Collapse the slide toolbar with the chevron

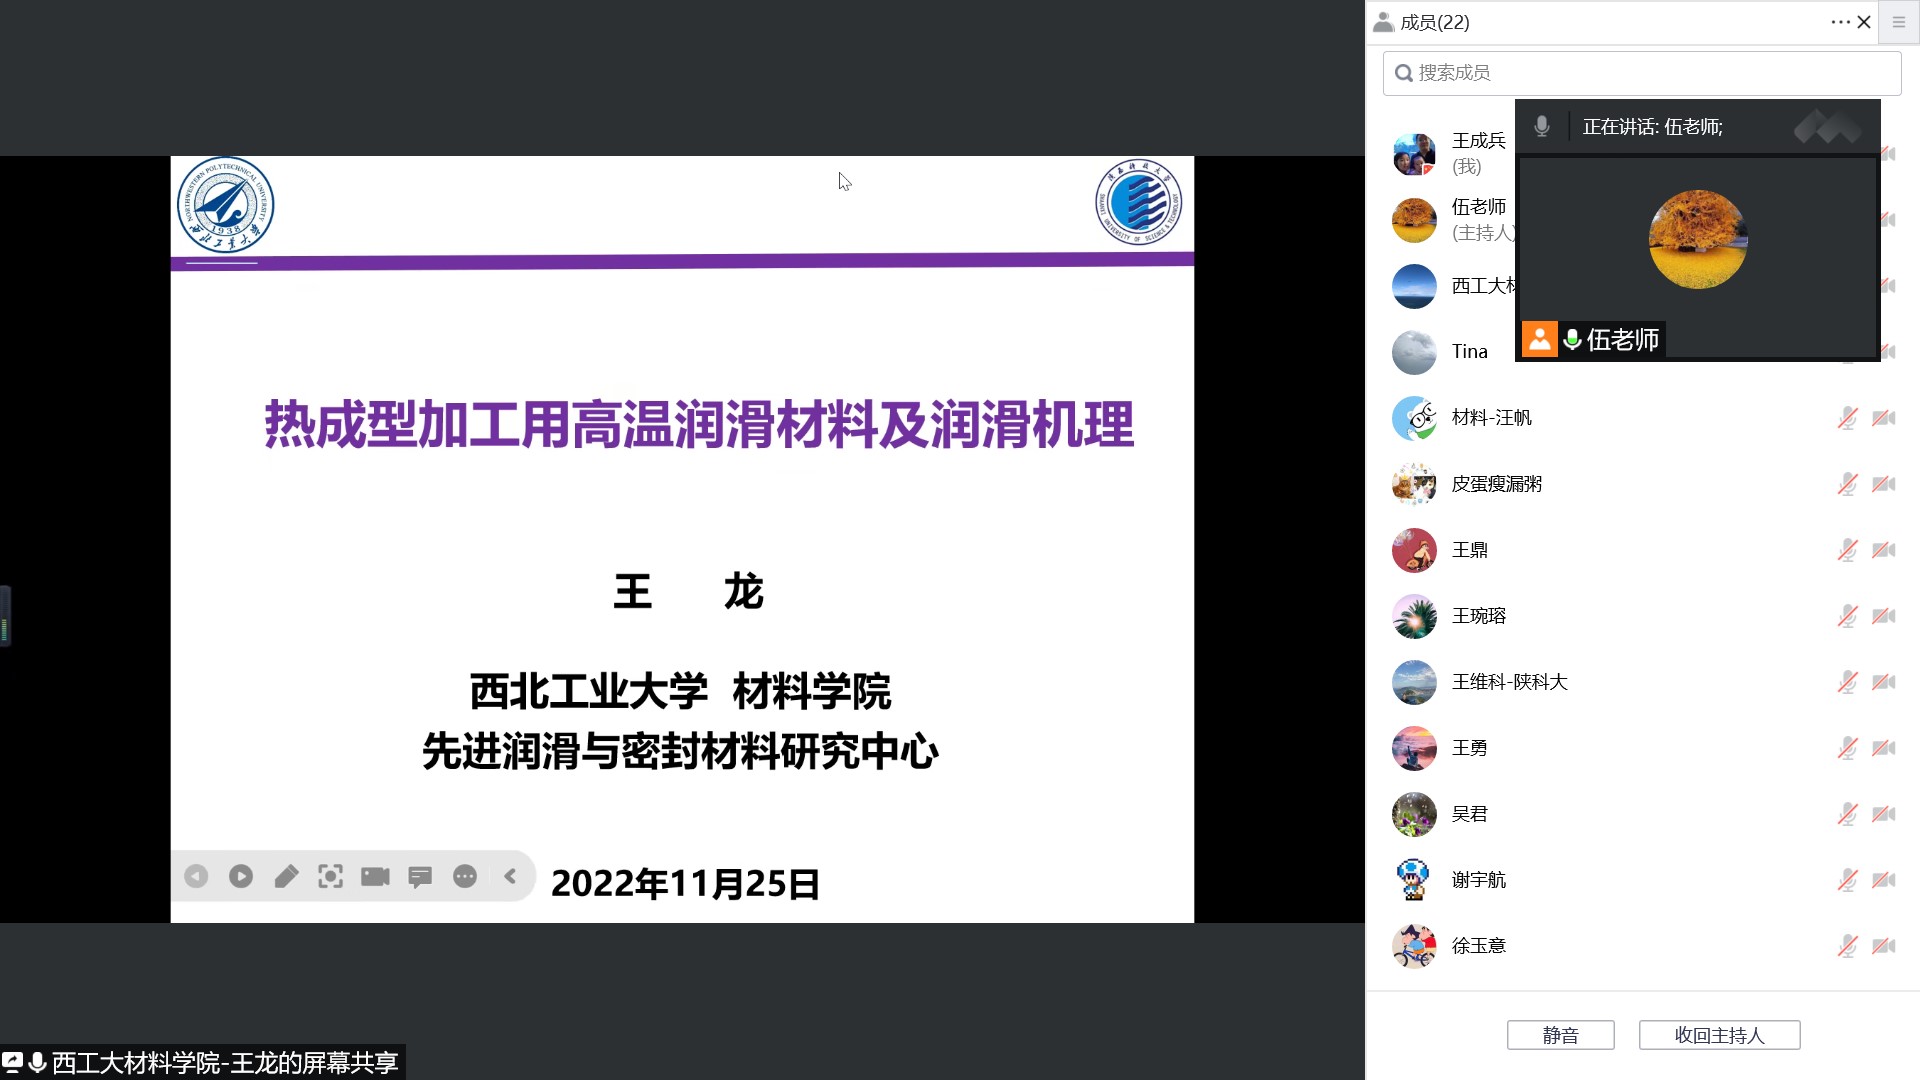[x=510, y=876]
